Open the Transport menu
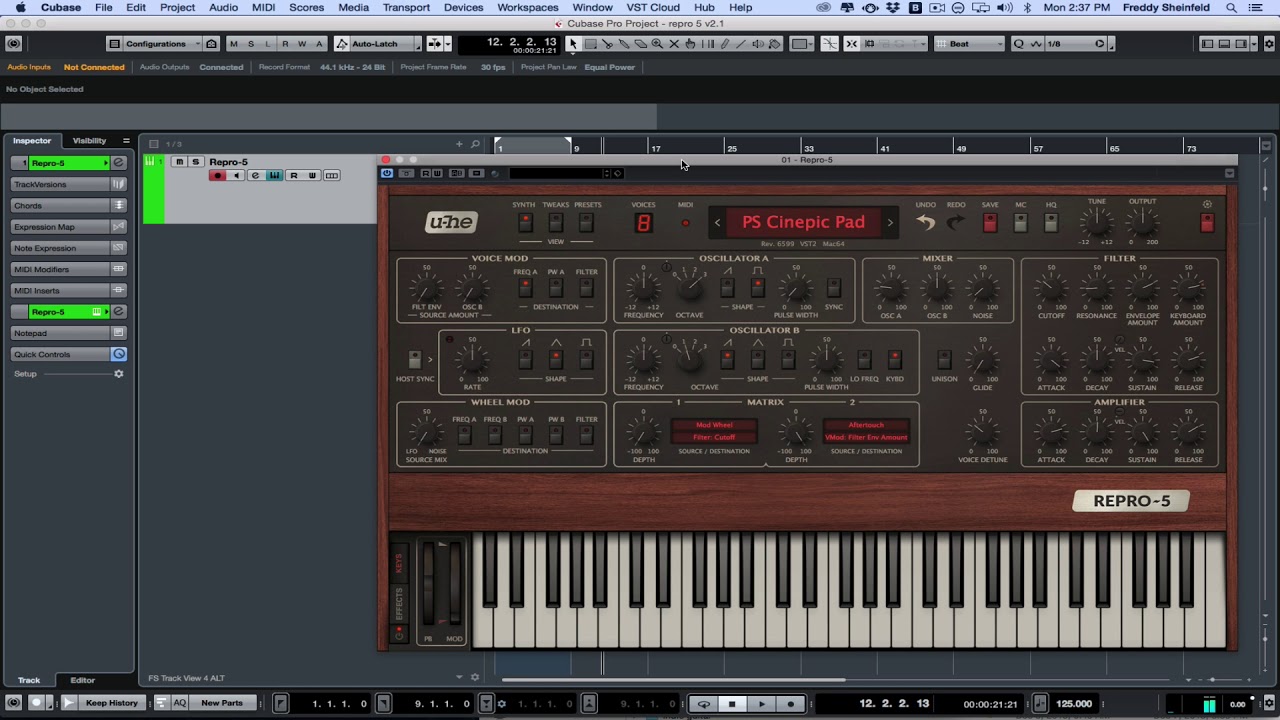Image resolution: width=1280 pixels, height=720 pixels. 406,8
